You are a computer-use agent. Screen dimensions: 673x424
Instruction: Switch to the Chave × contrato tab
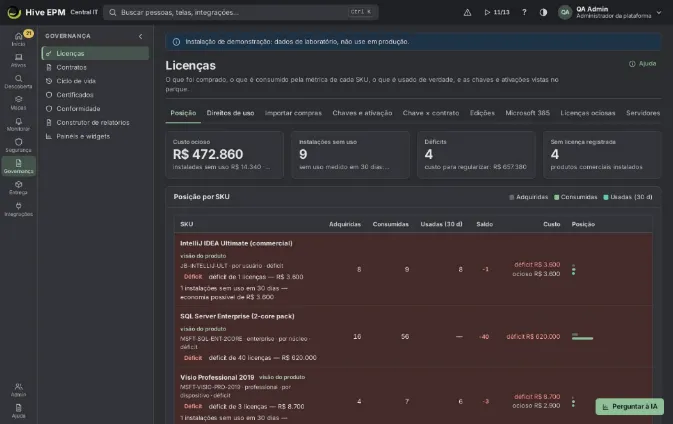click(x=431, y=113)
